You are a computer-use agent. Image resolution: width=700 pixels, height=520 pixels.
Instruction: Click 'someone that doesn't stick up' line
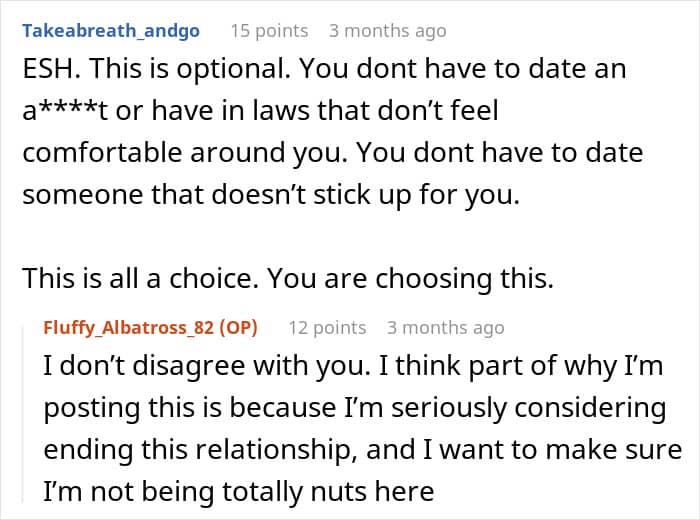(271, 195)
